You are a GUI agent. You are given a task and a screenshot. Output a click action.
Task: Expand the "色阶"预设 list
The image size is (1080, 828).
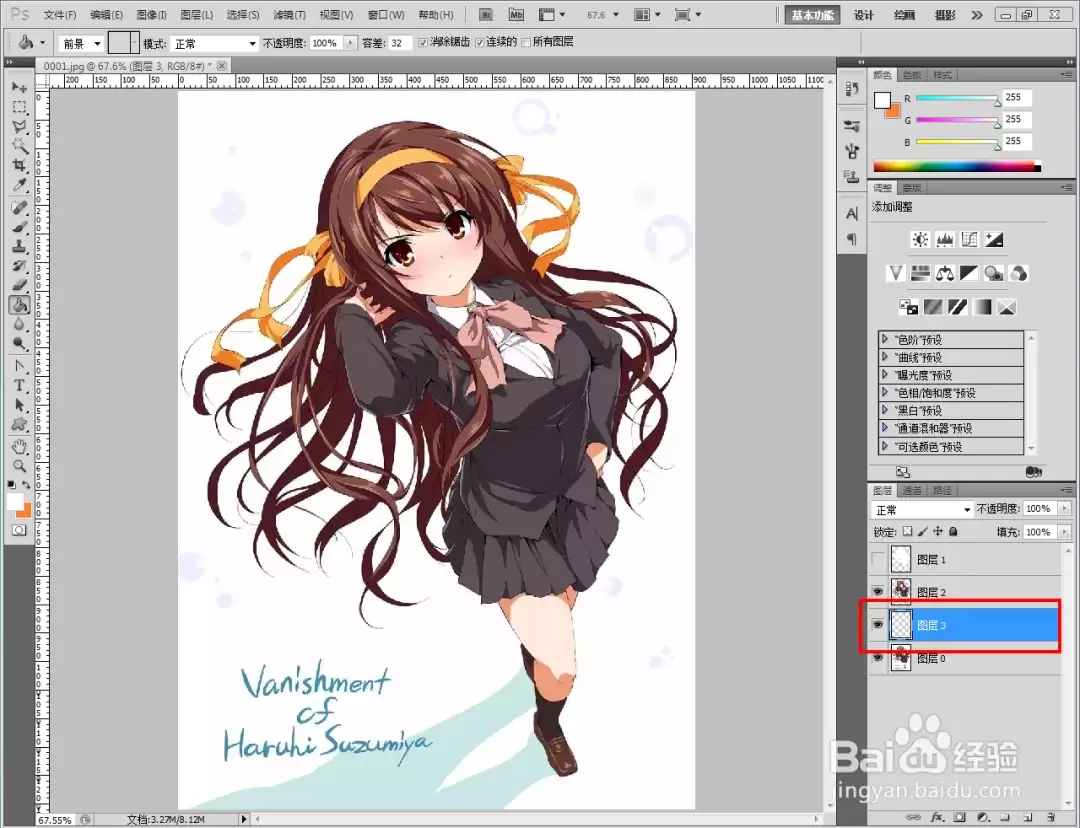point(885,339)
